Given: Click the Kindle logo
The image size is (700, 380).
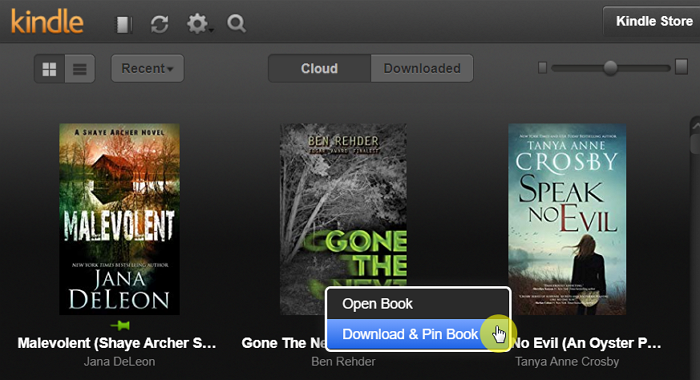Looking at the screenshot, I should point(47,22).
